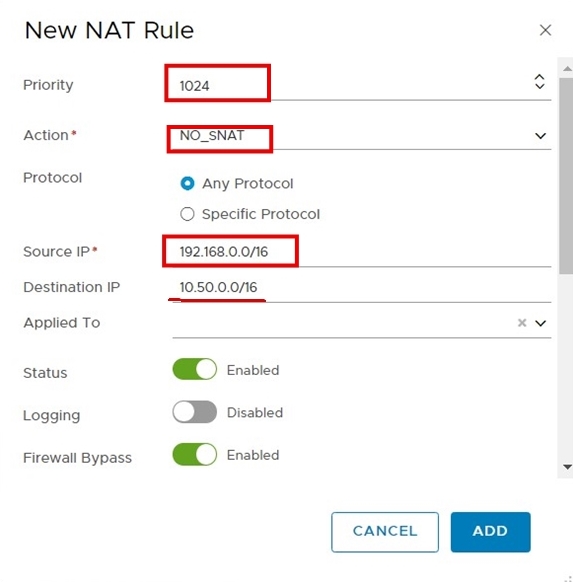Click the vertical scrollbar thumb

pyautogui.click(x=566, y=176)
